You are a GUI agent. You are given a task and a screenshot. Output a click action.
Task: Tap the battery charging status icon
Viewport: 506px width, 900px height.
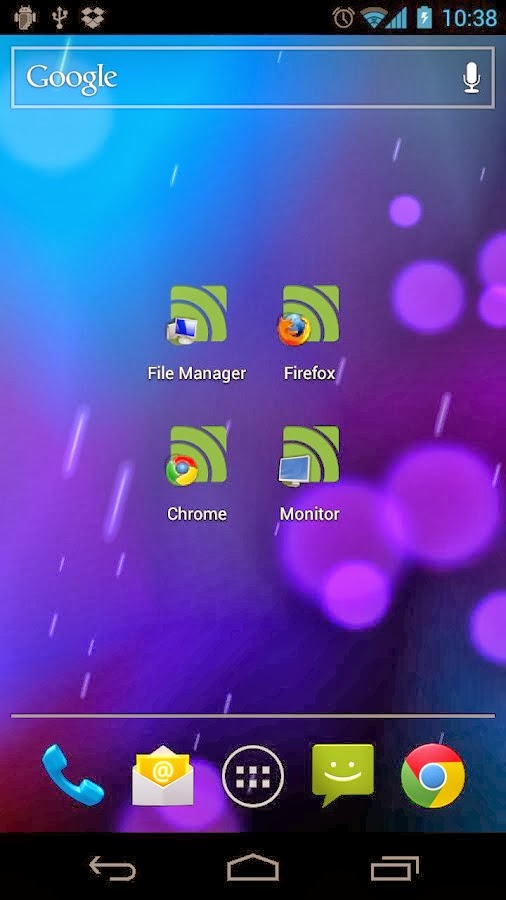[x=424, y=18]
